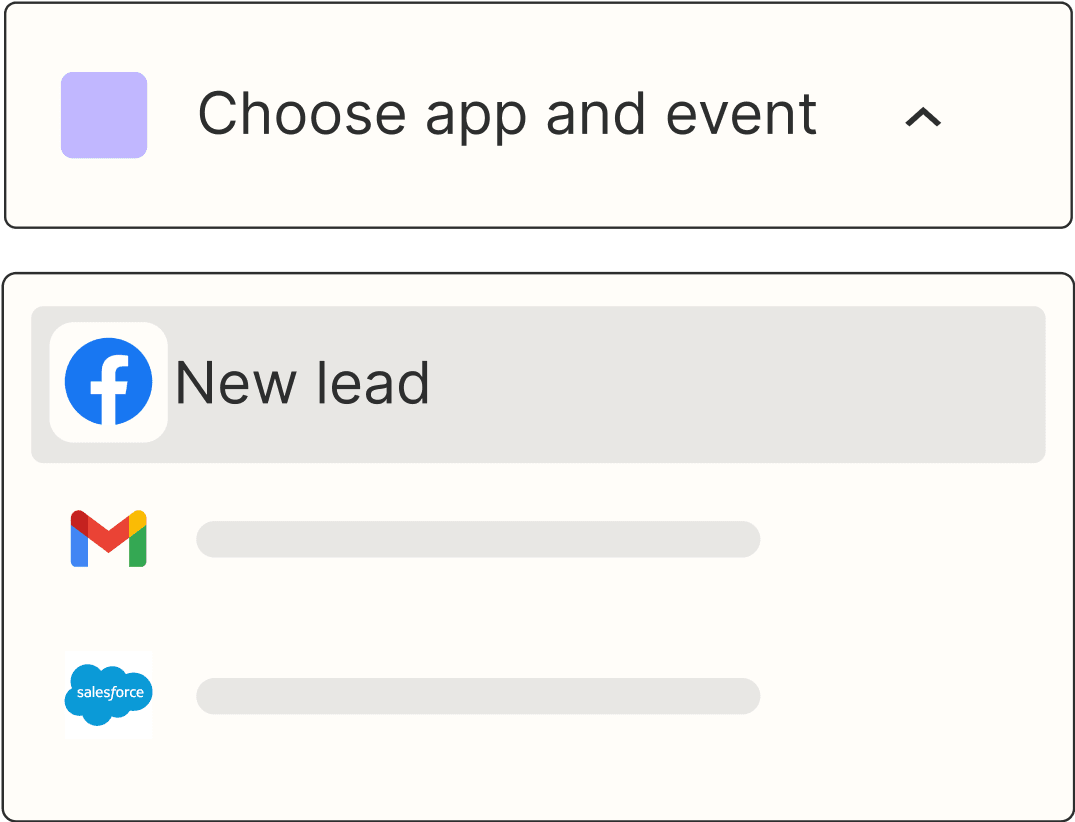Screen dimensions: 1075x822
Task: Click the red M of Gmail
Action: pyautogui.click(x=108, y=532)
